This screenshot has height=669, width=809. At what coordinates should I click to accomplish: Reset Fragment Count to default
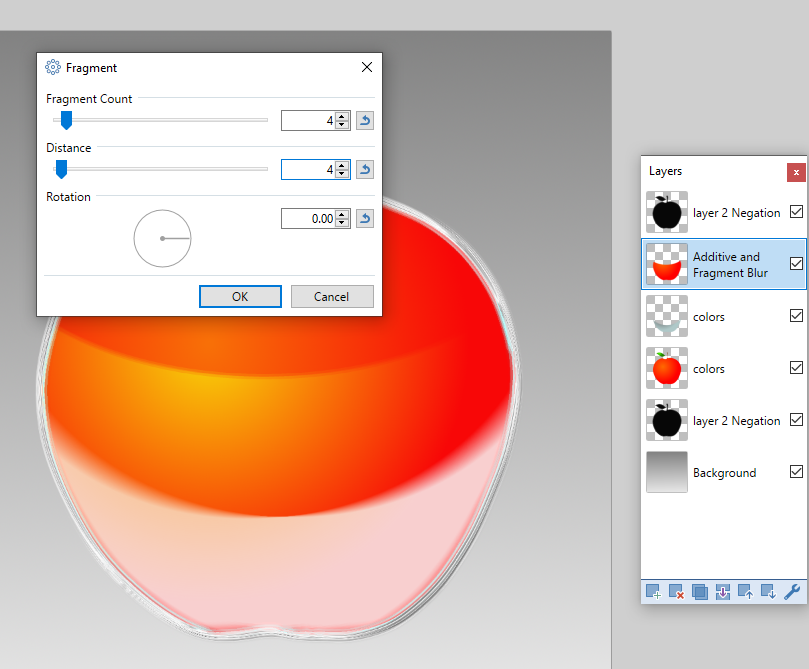365,121
